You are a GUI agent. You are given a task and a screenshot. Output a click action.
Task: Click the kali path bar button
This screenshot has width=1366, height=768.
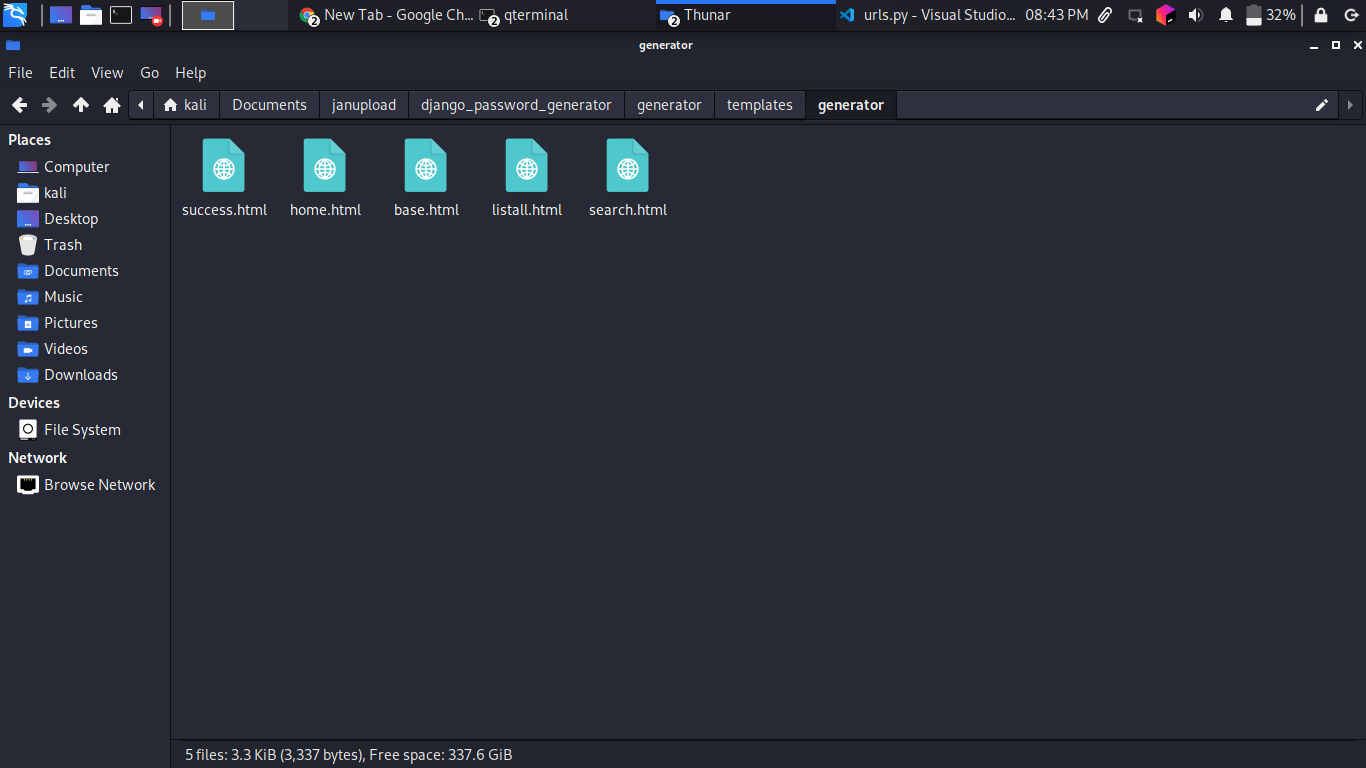click(x=186, y=105)
